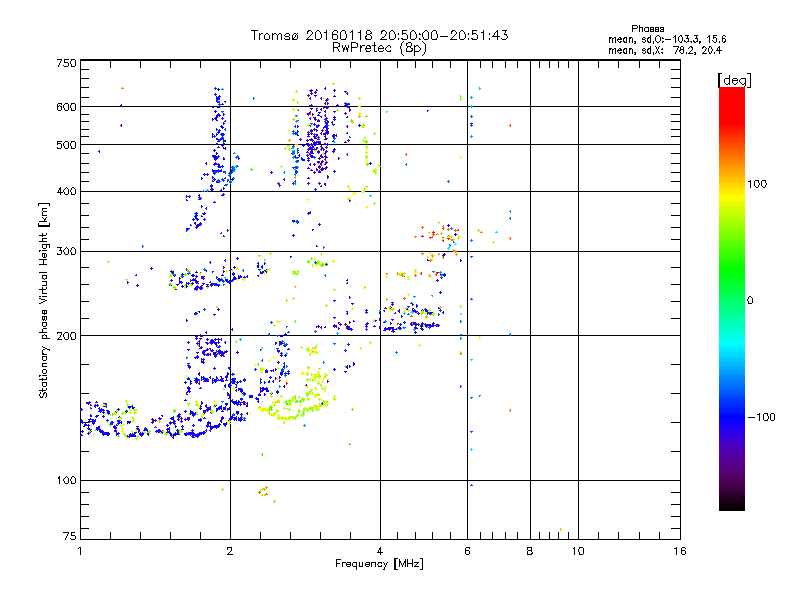Click the x-axis tick label '4'
Screen dimensions: 800x600
(380, 551)
